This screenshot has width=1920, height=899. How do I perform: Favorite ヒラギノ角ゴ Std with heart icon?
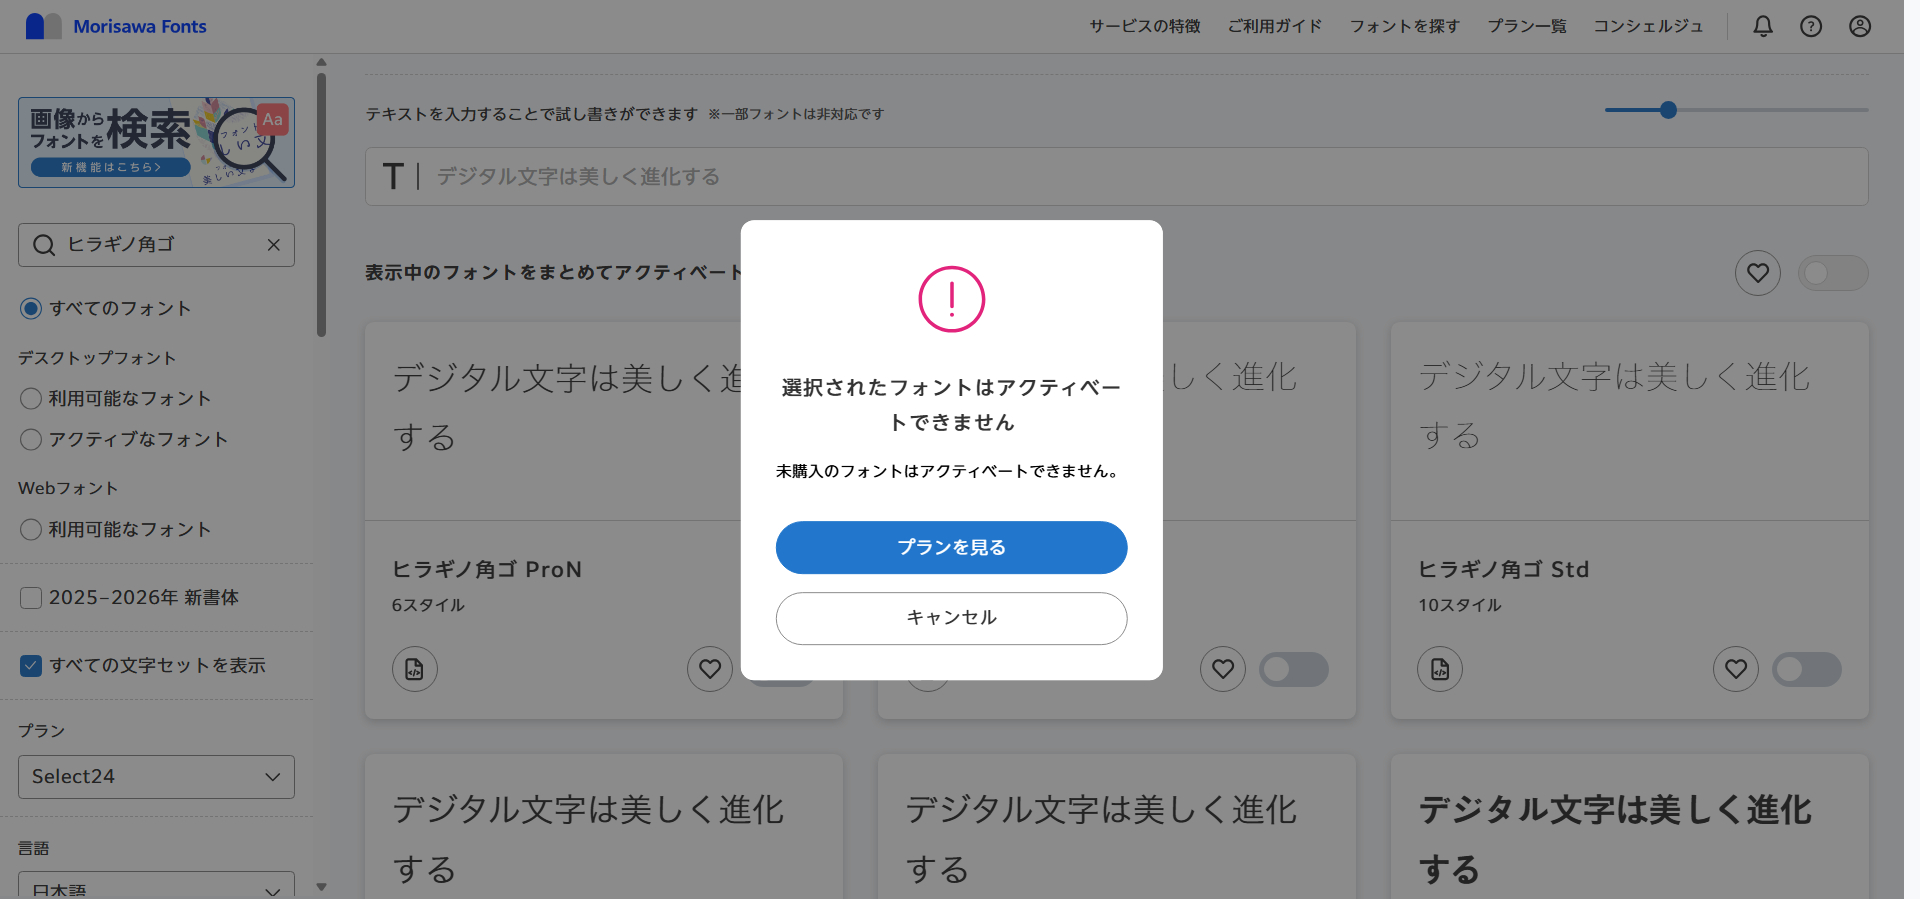(x=1736, y=669)
